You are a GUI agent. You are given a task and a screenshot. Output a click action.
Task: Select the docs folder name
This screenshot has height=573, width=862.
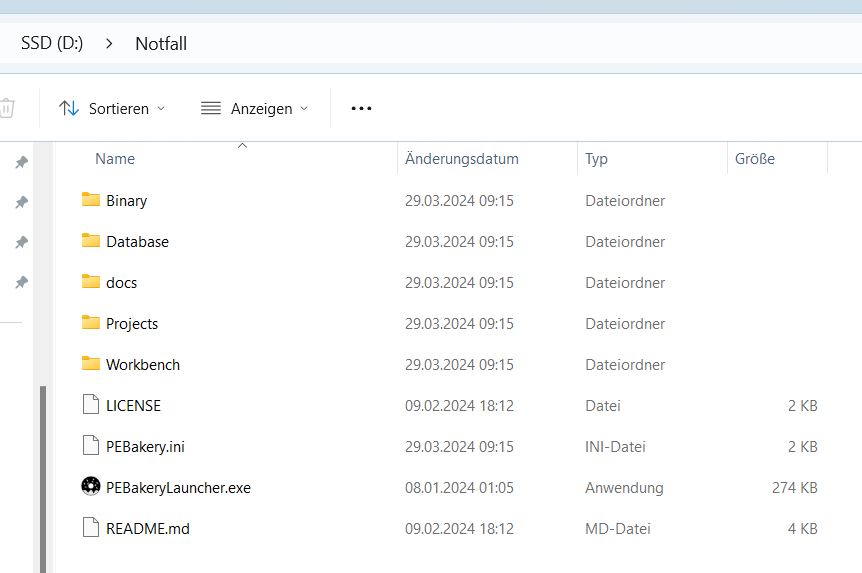click(x=121, y=283)
